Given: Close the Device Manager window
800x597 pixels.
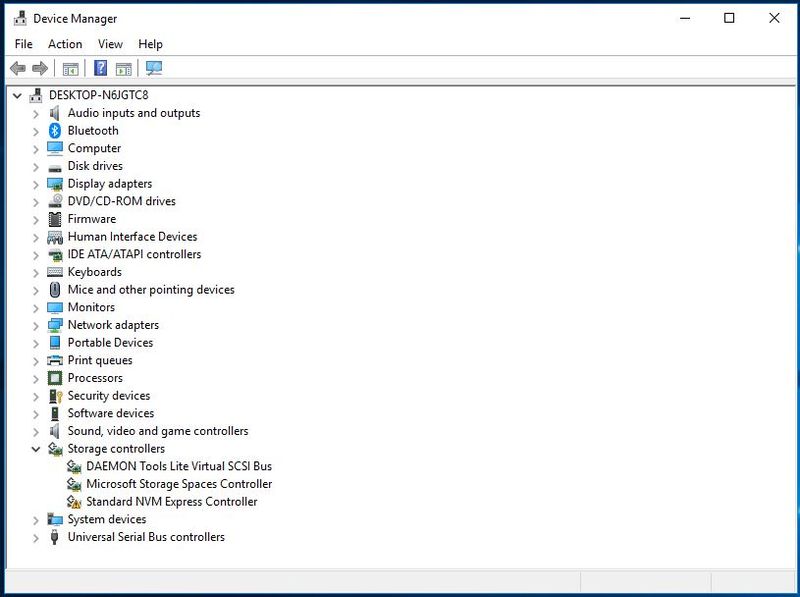Looking at the screenshot, I should 774,18.
